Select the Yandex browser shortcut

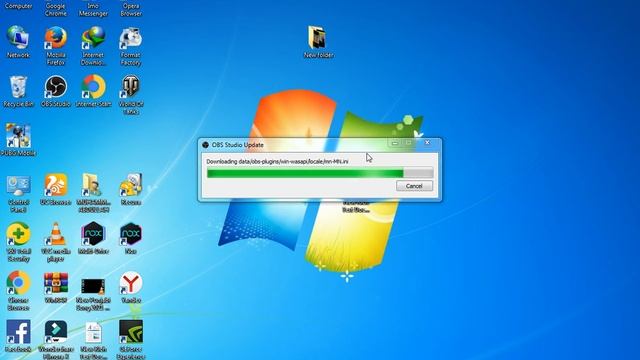(x=131, y=288)
